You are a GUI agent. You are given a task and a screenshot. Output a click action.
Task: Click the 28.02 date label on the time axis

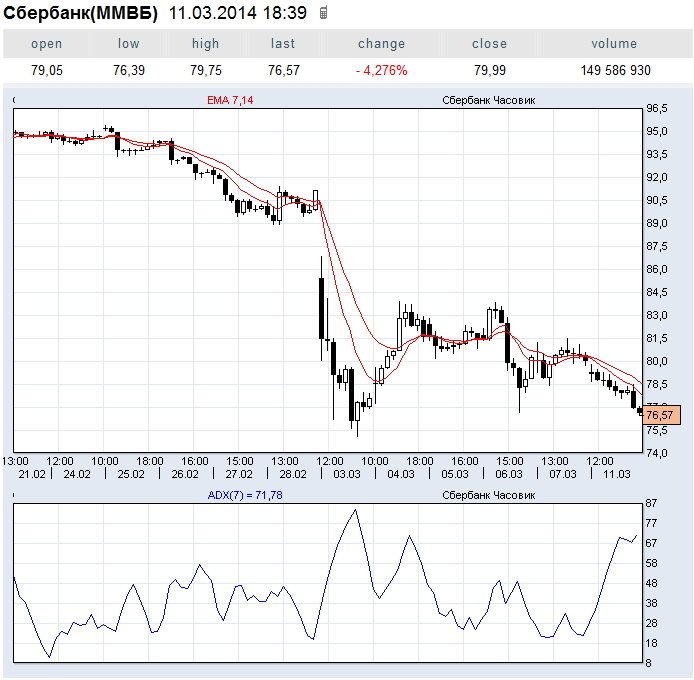click(293, 474)
